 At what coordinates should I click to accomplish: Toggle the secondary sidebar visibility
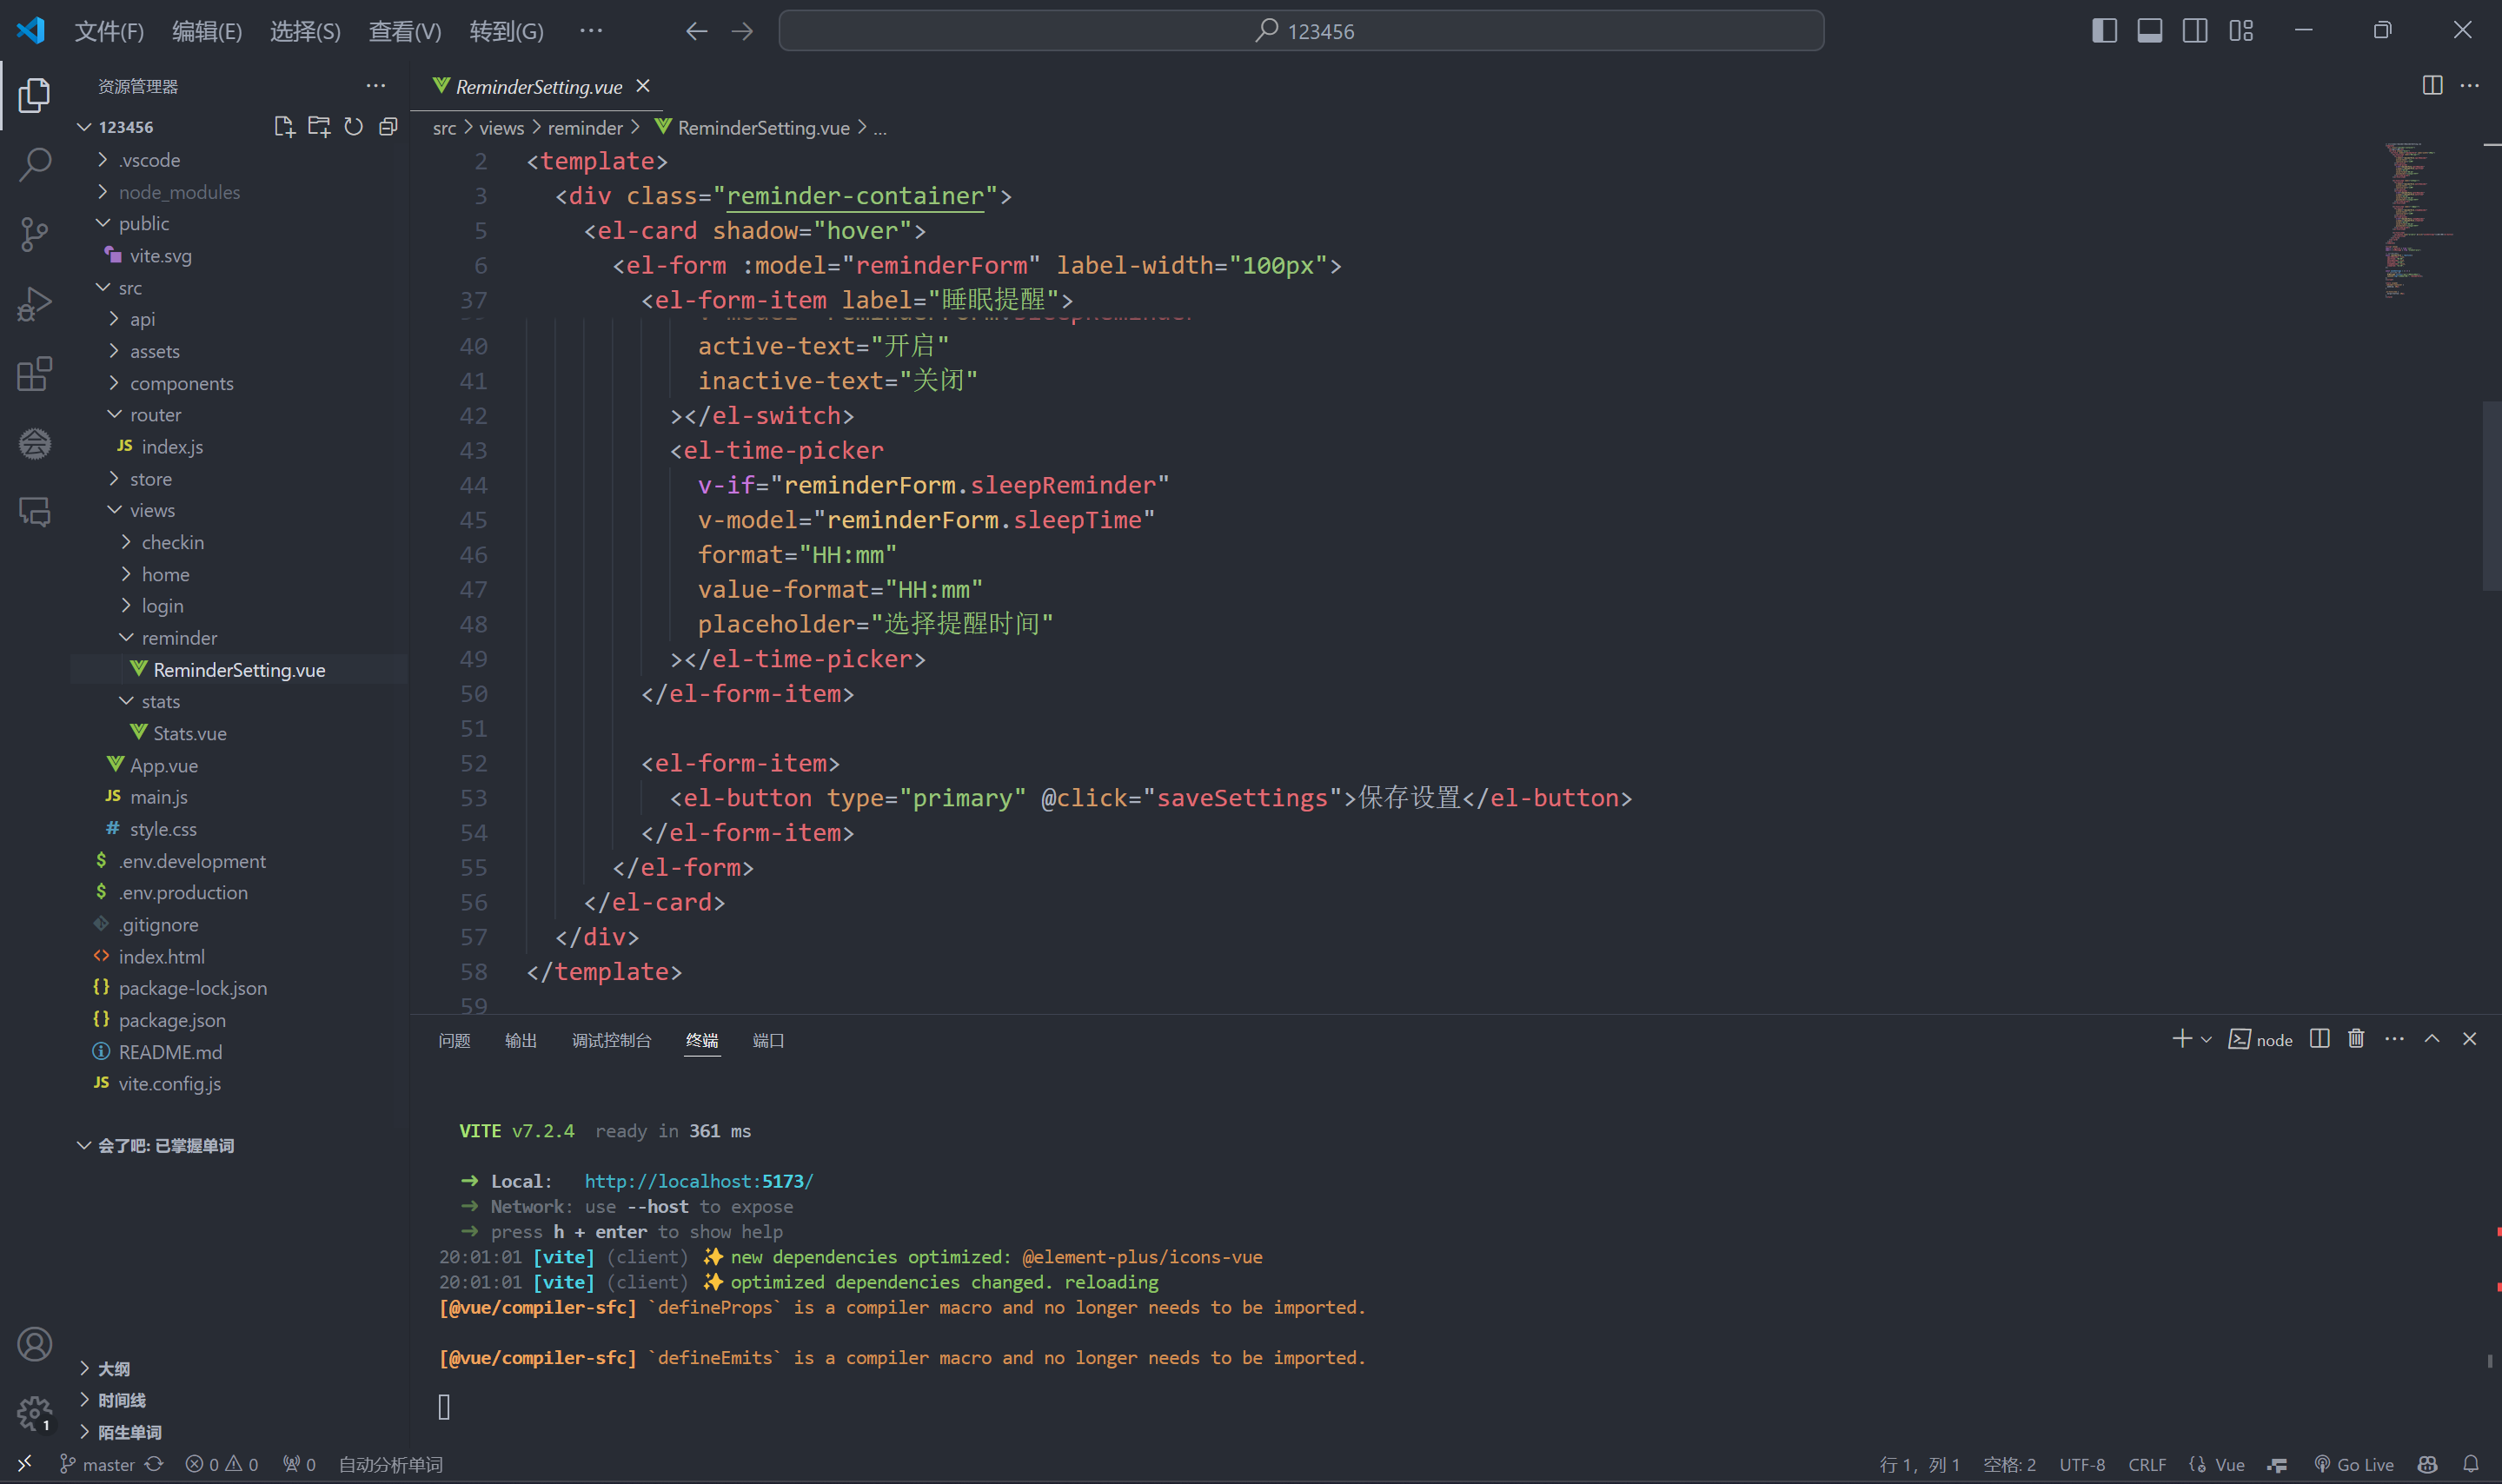2195,31
